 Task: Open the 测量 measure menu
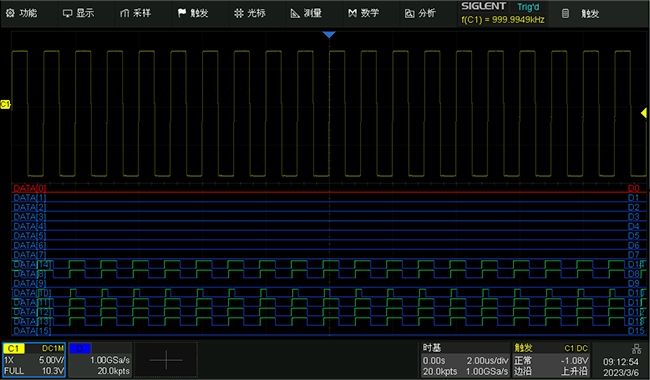(x=306, y=13)
